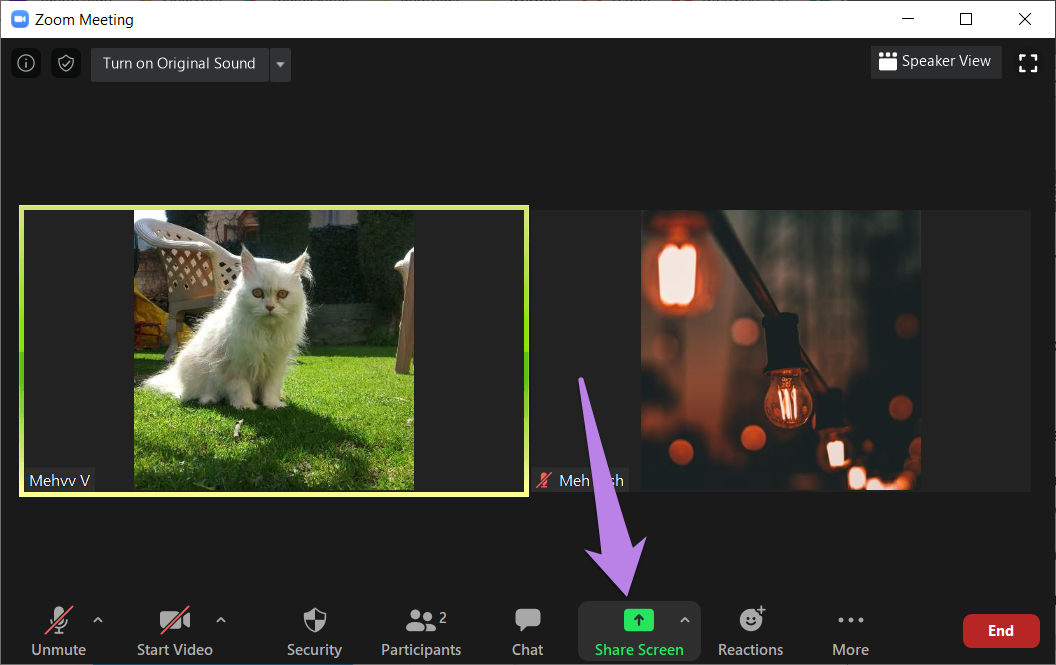Open Original Sound dropdown arrow
1056x665 pixels.
click(280, 64)
